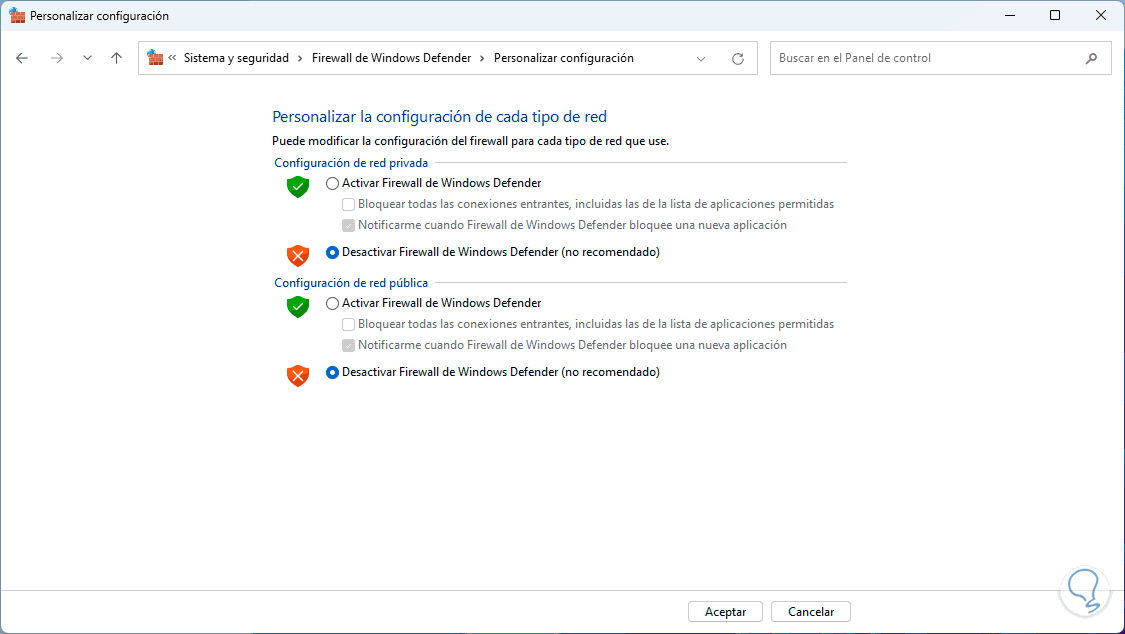
Task: Click the green shield icon in private network section
Action: [x=298, y=186]
